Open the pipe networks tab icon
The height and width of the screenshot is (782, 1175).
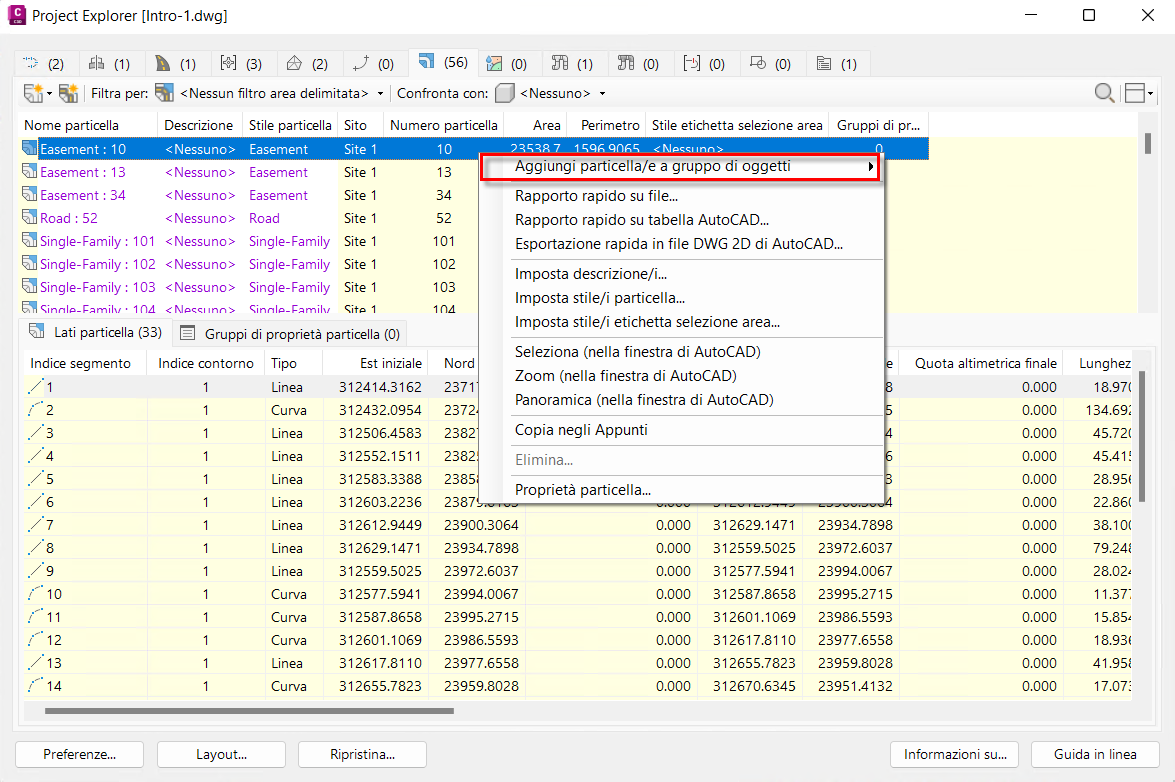(571, 63)
